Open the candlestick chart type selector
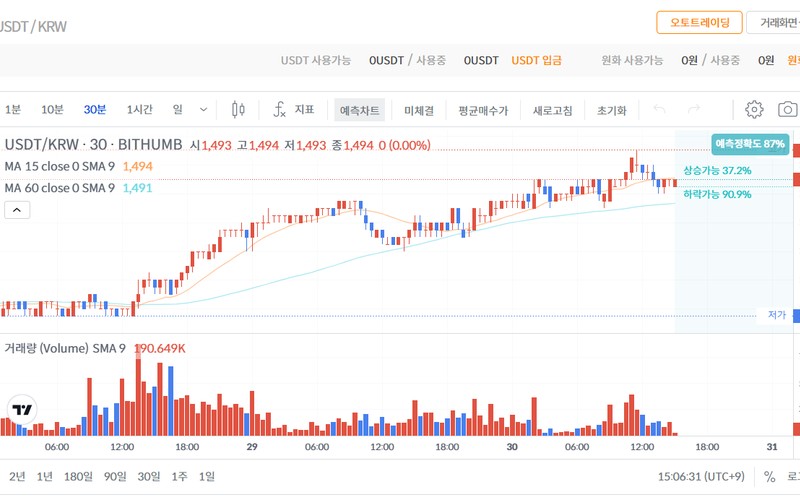Image resolution: width=800 pixels, height=500 pixels. pyautogui.click(x=238, y=110)
